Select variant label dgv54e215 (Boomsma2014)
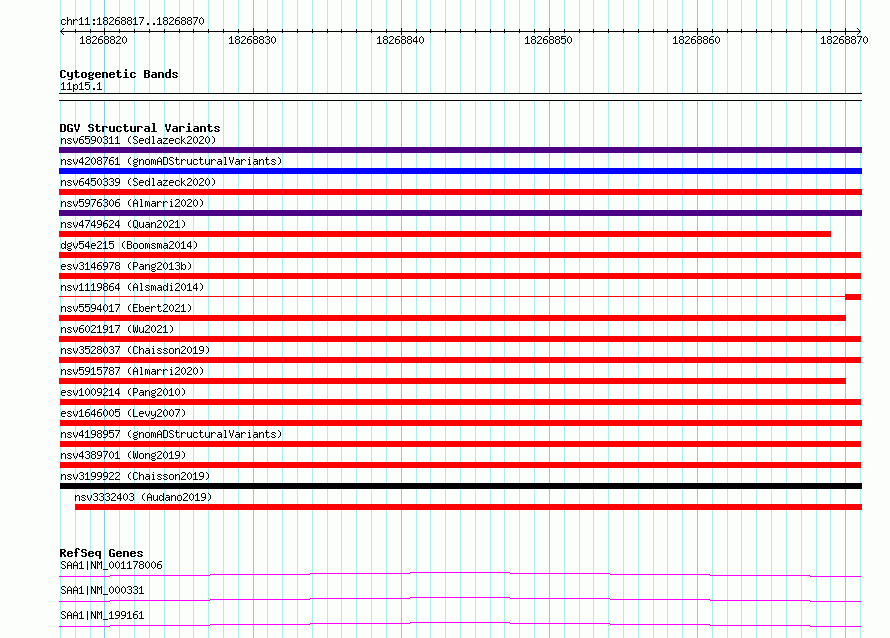 (129, 245)
